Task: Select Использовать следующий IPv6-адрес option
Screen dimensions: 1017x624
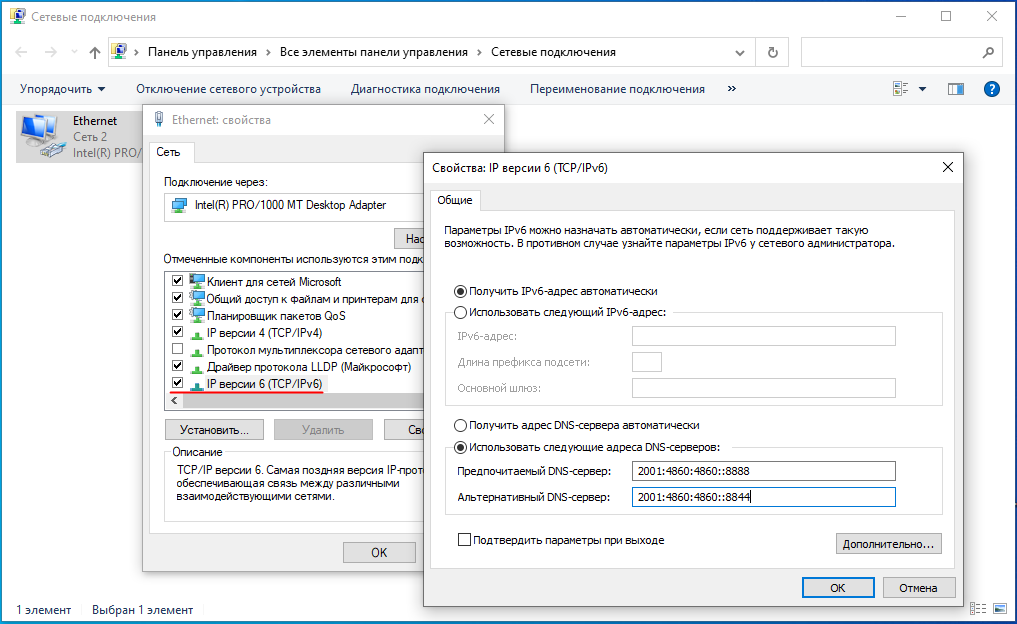Action: point(460,312)
